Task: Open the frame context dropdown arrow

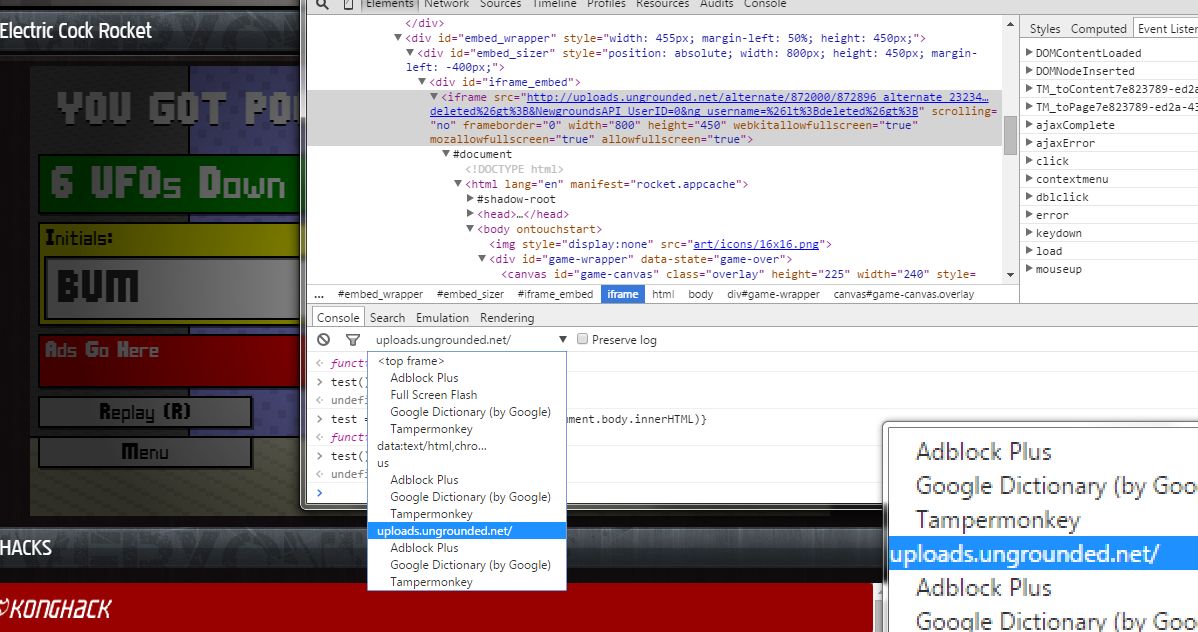Action: (x=563, y=340)
